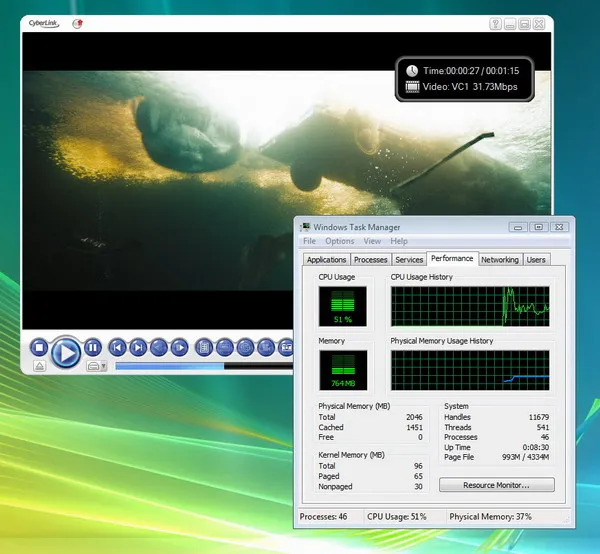This screenshot has height=554, width=600.
Task: Open the Help menu in Task Manager
Action: pyautogui.click(x=399, y=241)
